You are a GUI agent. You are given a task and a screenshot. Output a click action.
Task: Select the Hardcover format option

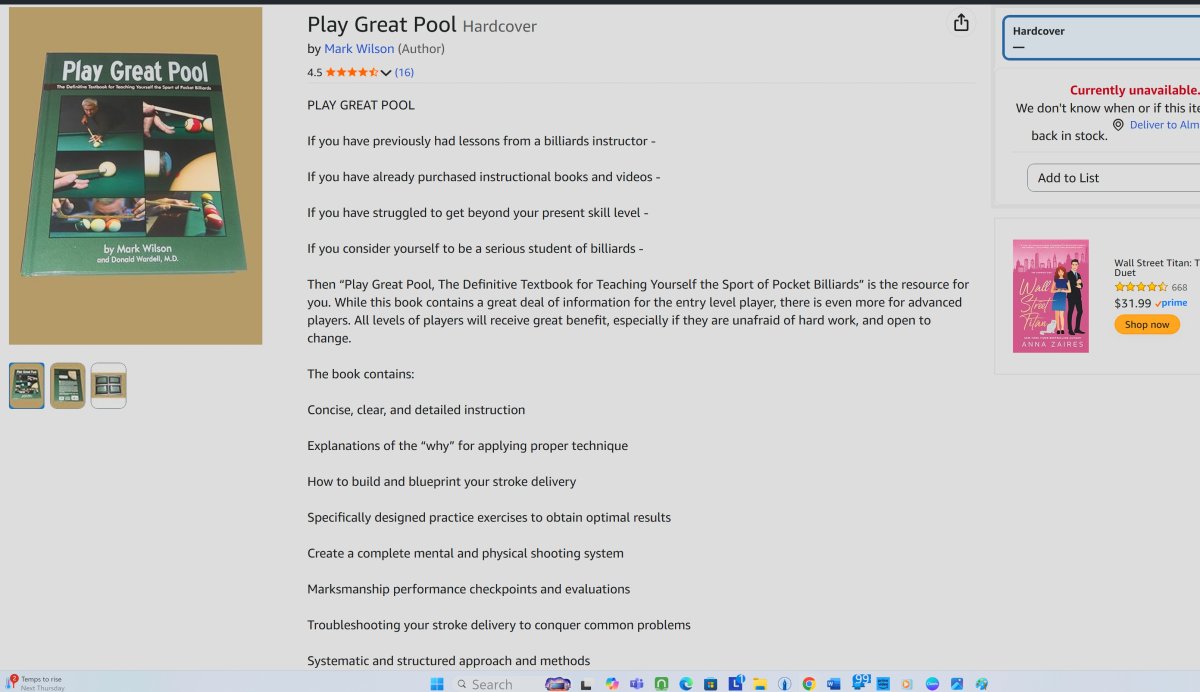tap(1100, 38)
